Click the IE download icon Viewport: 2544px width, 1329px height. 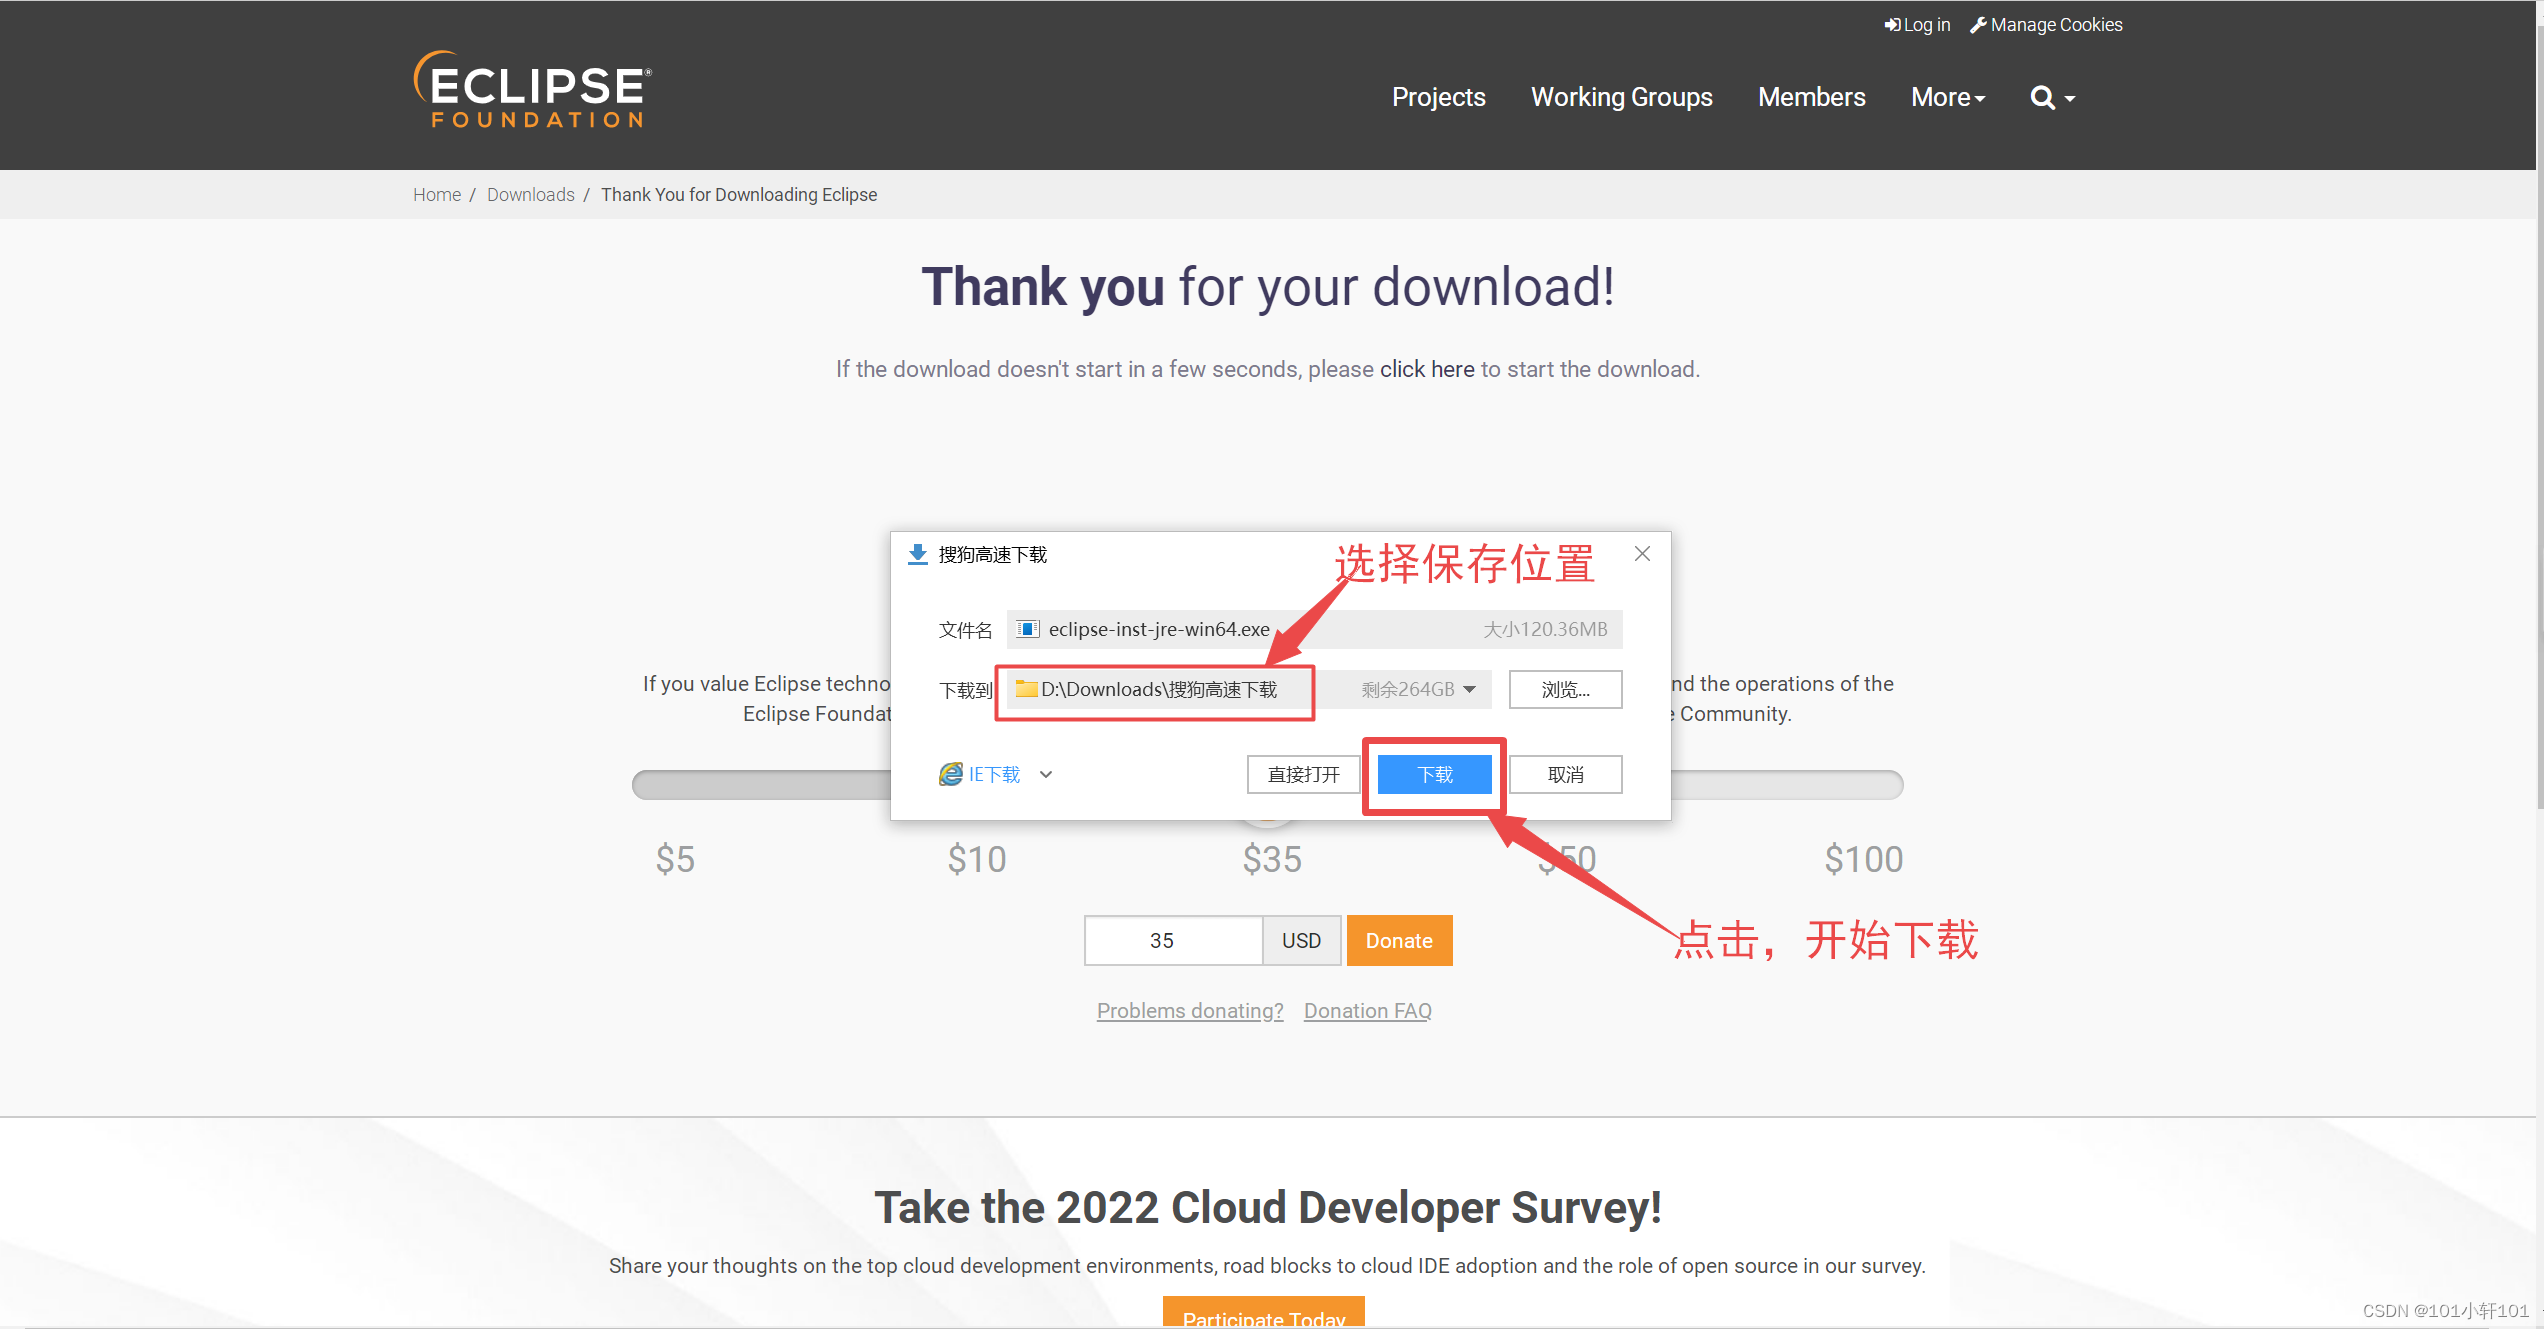pos(950,774)
